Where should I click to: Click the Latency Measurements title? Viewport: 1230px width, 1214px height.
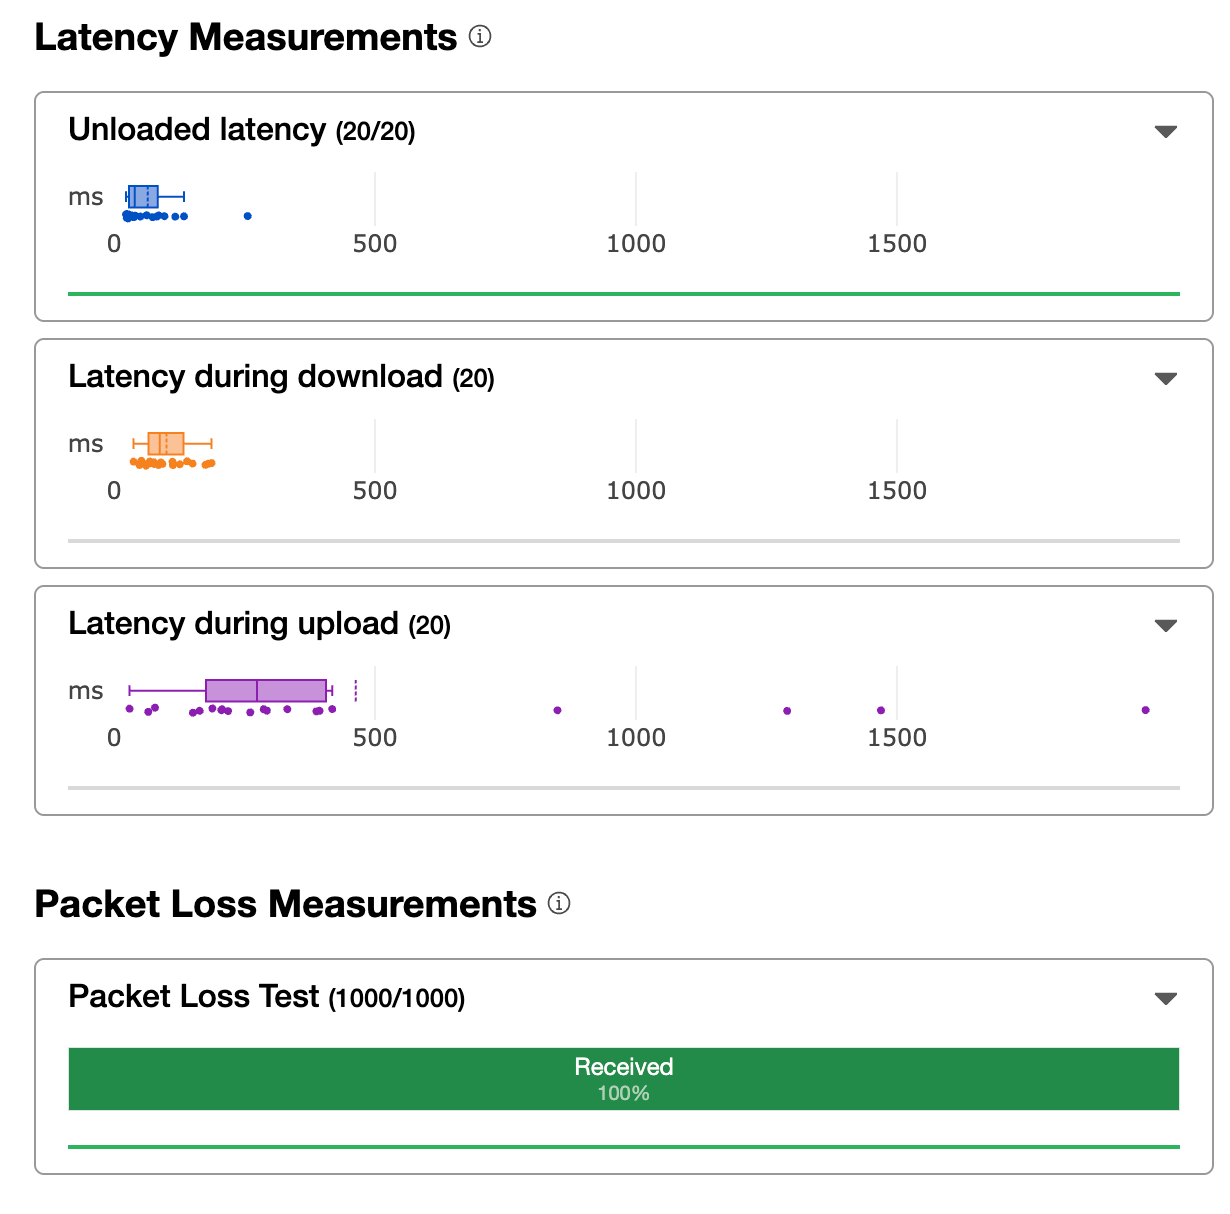click(246, 37)
